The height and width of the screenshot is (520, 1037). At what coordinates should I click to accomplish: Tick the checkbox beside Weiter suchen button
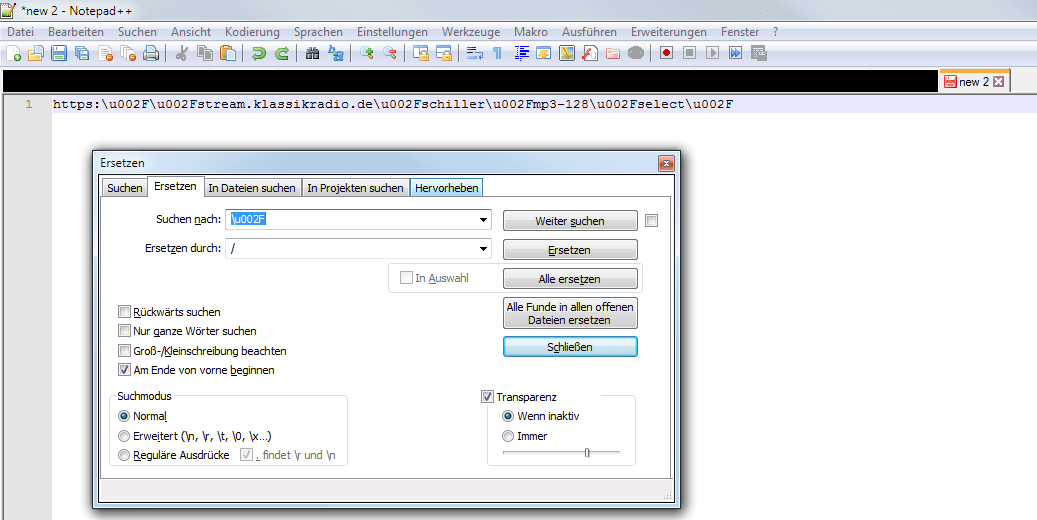651,221
